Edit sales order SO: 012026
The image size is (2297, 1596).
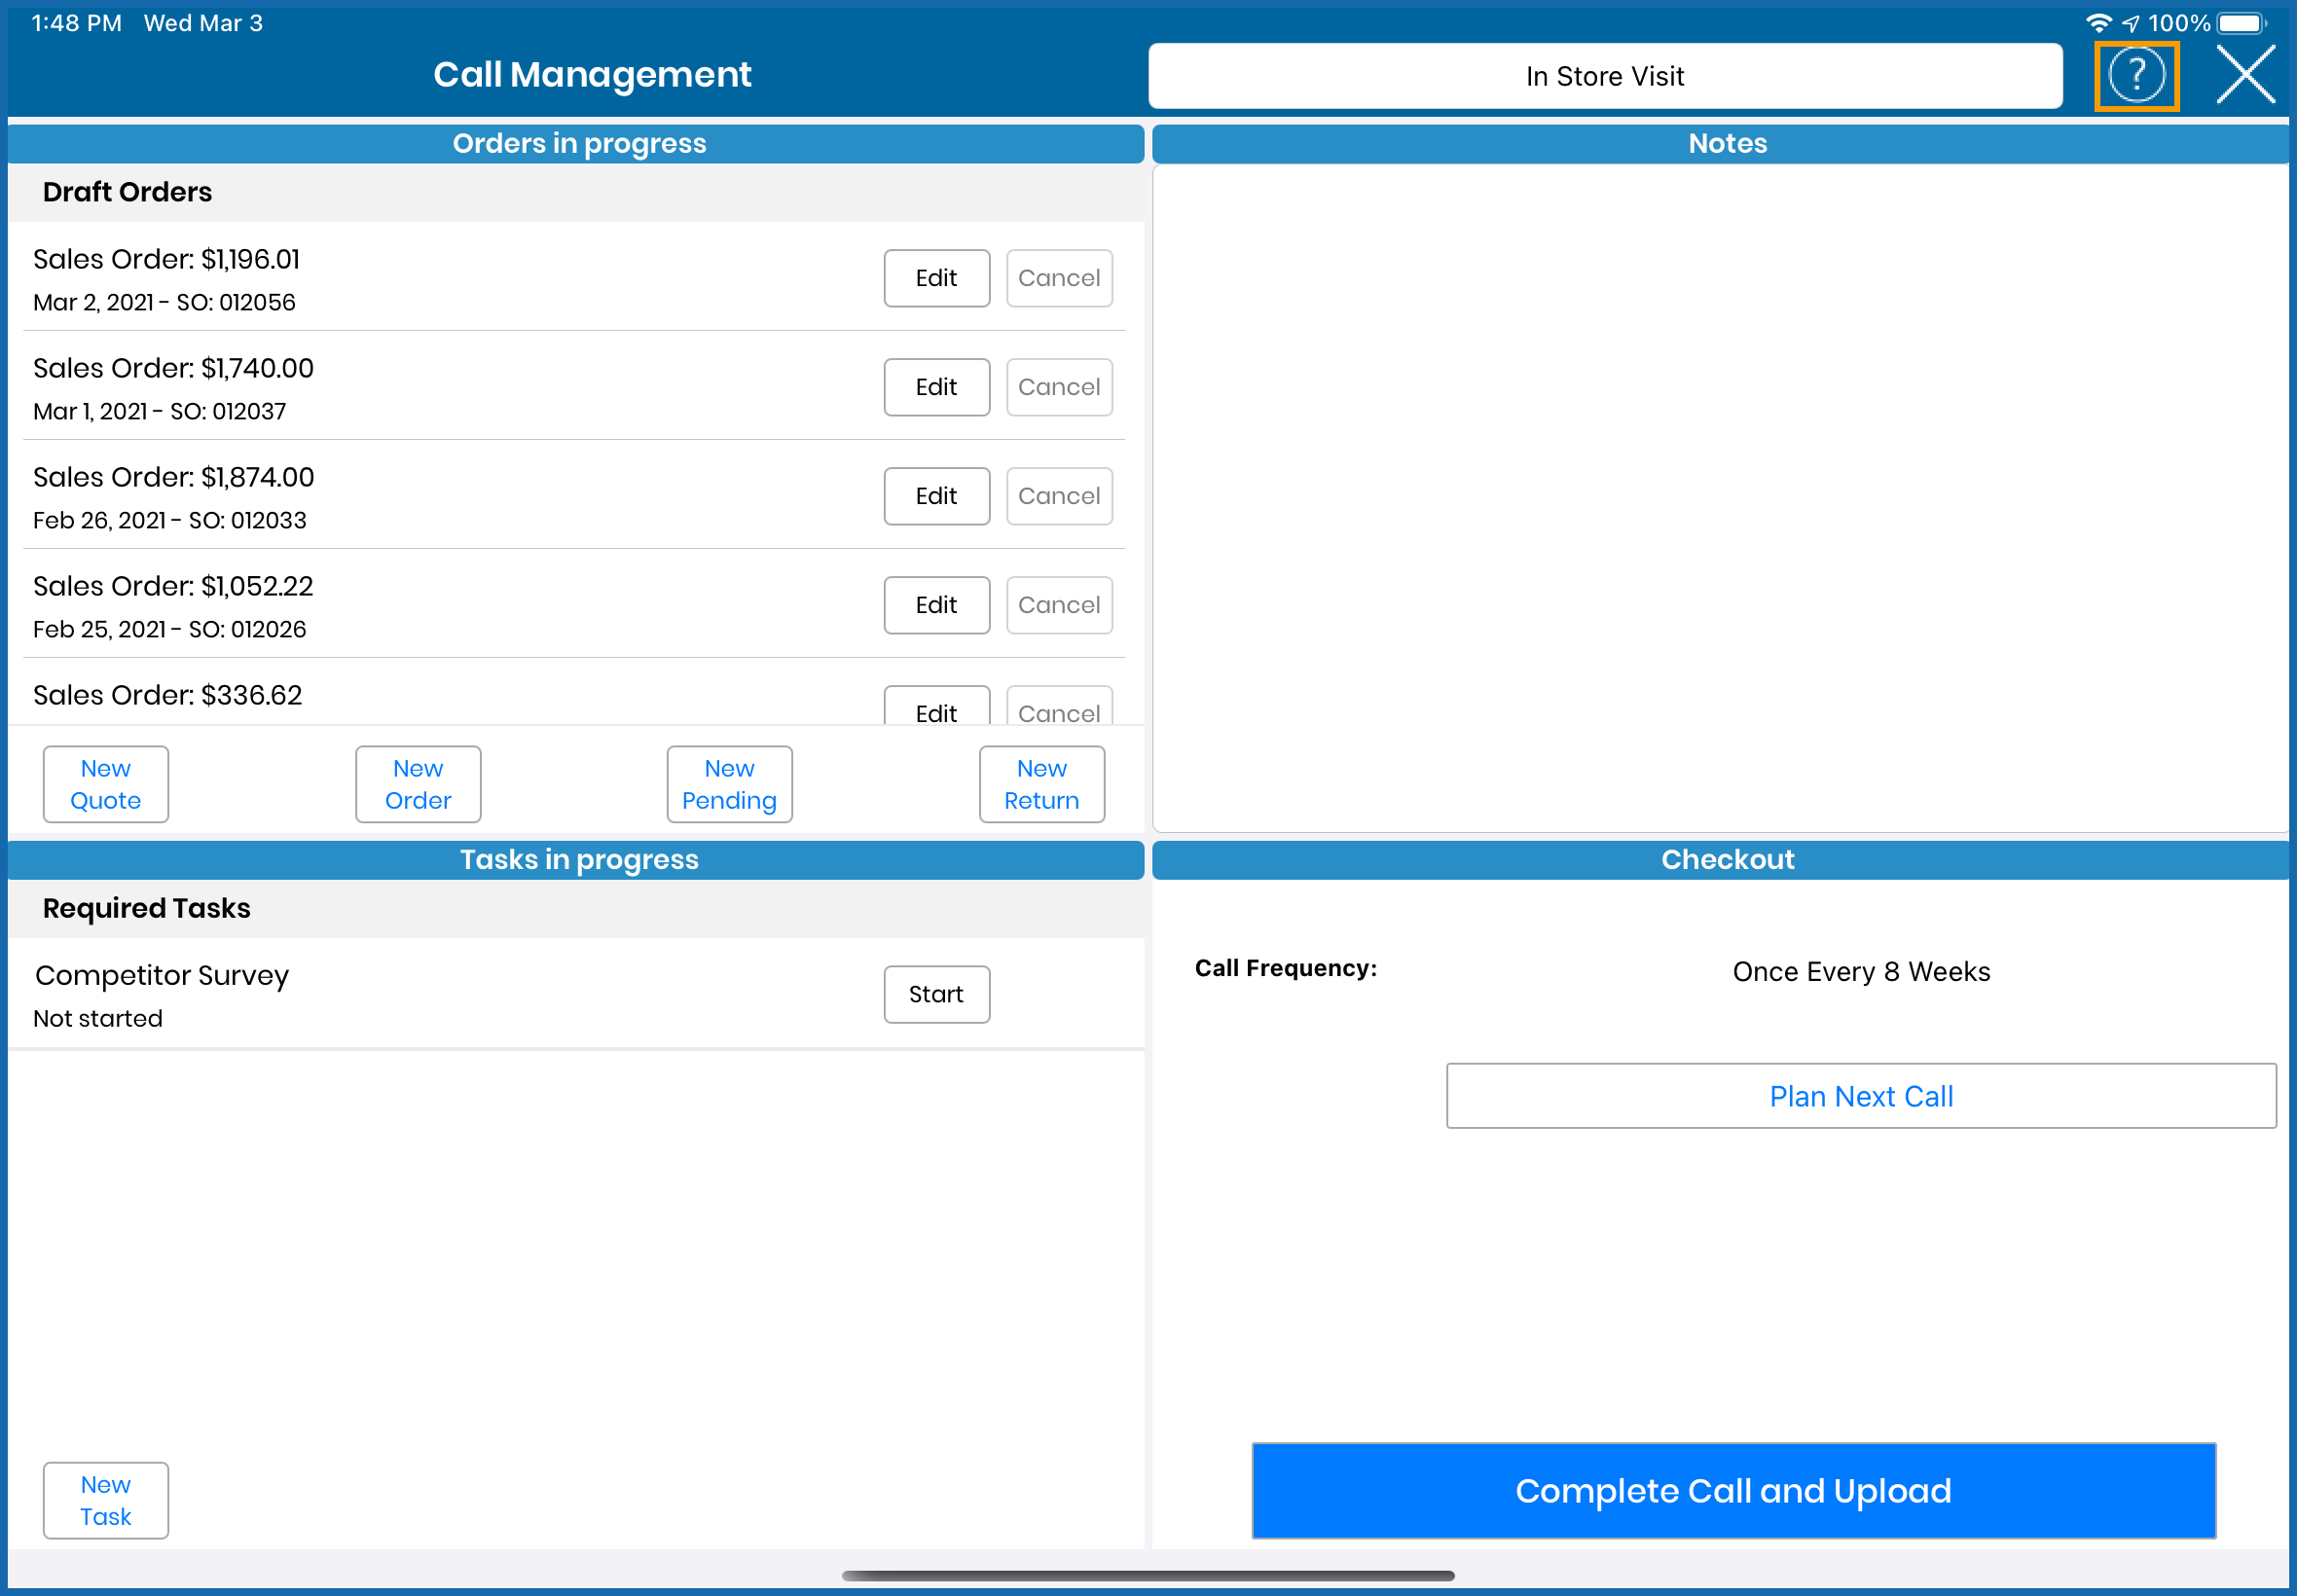coord(935,605)
